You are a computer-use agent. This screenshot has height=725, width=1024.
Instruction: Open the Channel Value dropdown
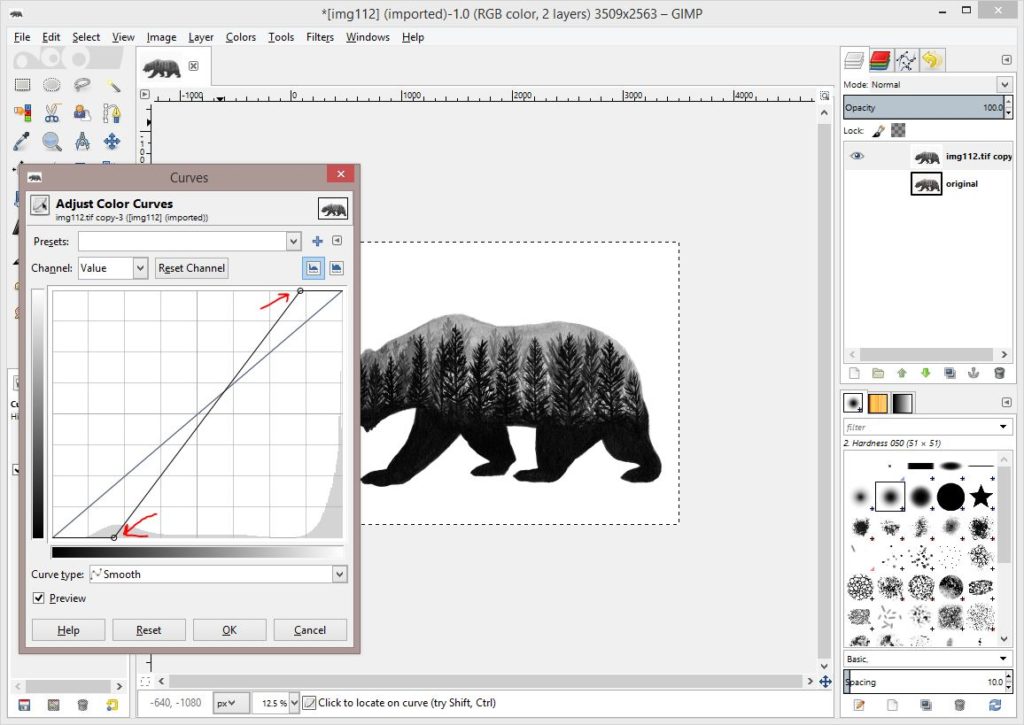click(x=113, y=268)
